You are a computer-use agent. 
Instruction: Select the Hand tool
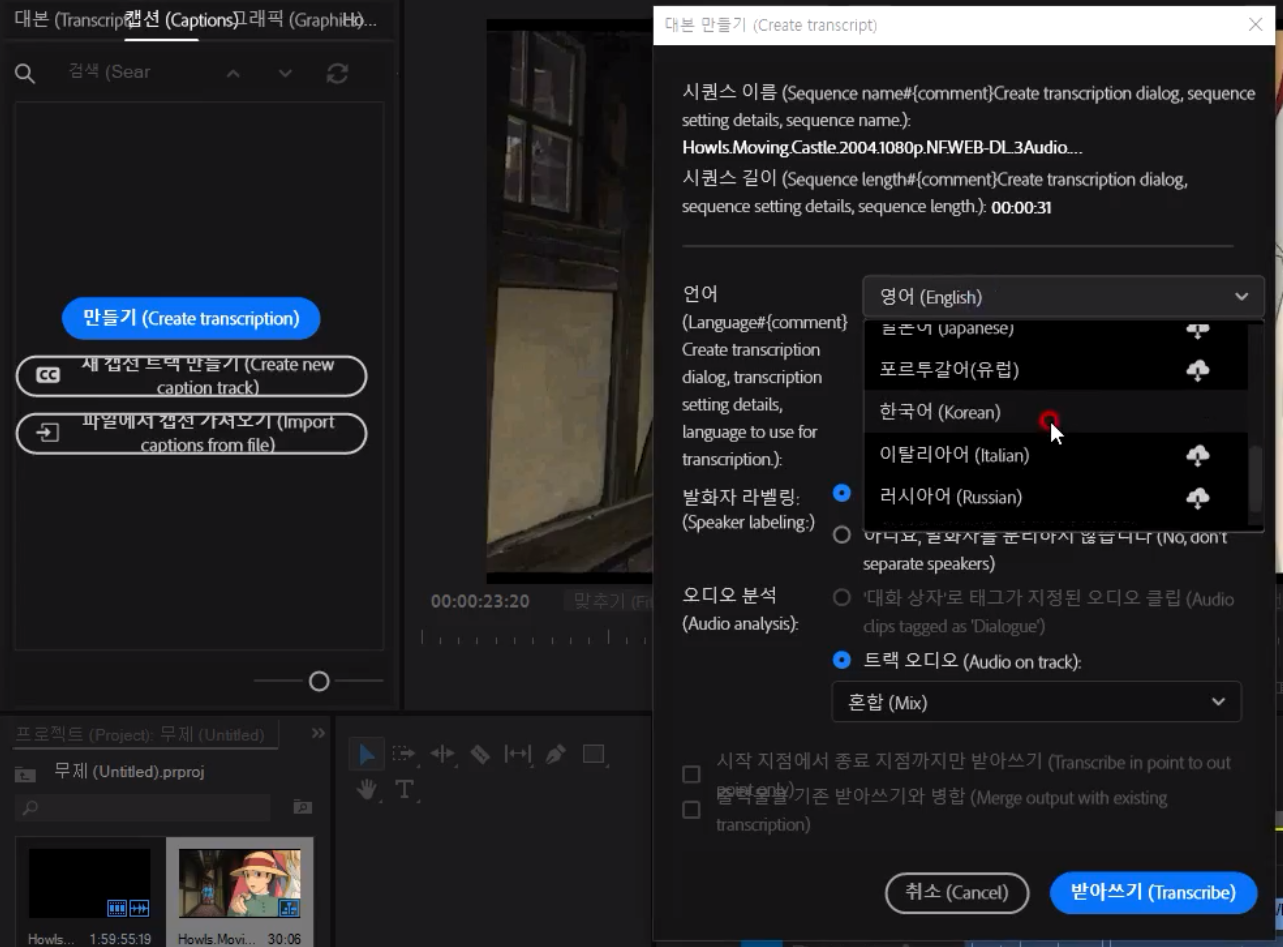tap(367, 790)
